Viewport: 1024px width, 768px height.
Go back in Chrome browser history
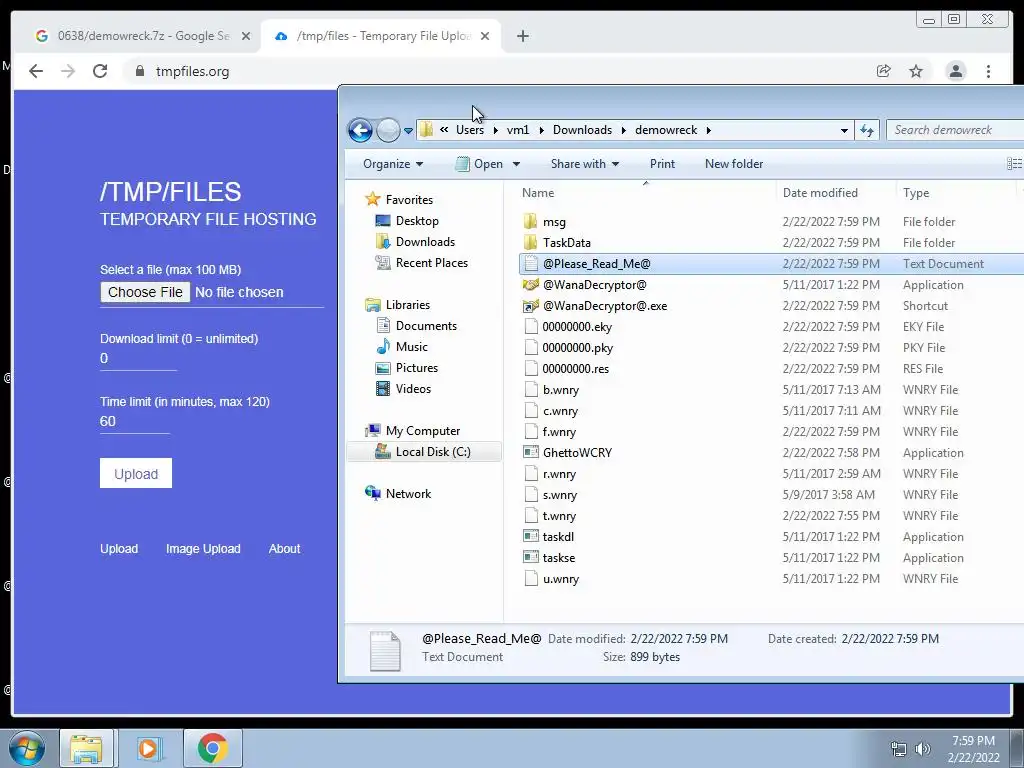point(36,71)
